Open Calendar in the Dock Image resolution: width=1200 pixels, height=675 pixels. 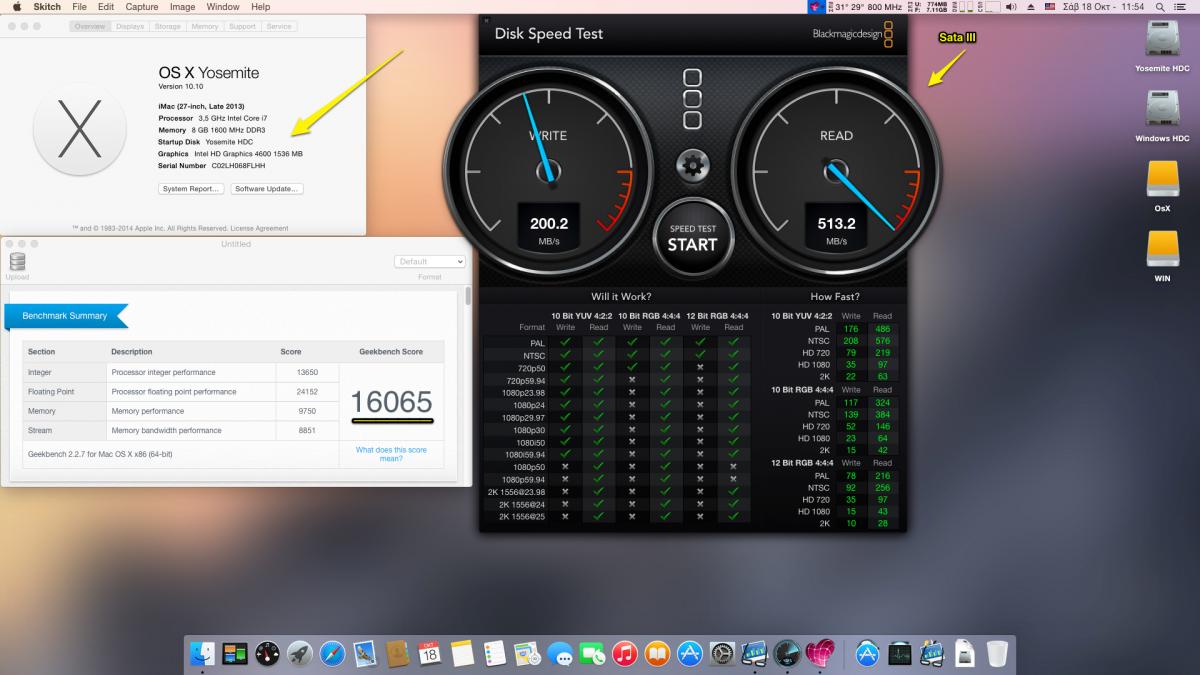click(429, 654)
